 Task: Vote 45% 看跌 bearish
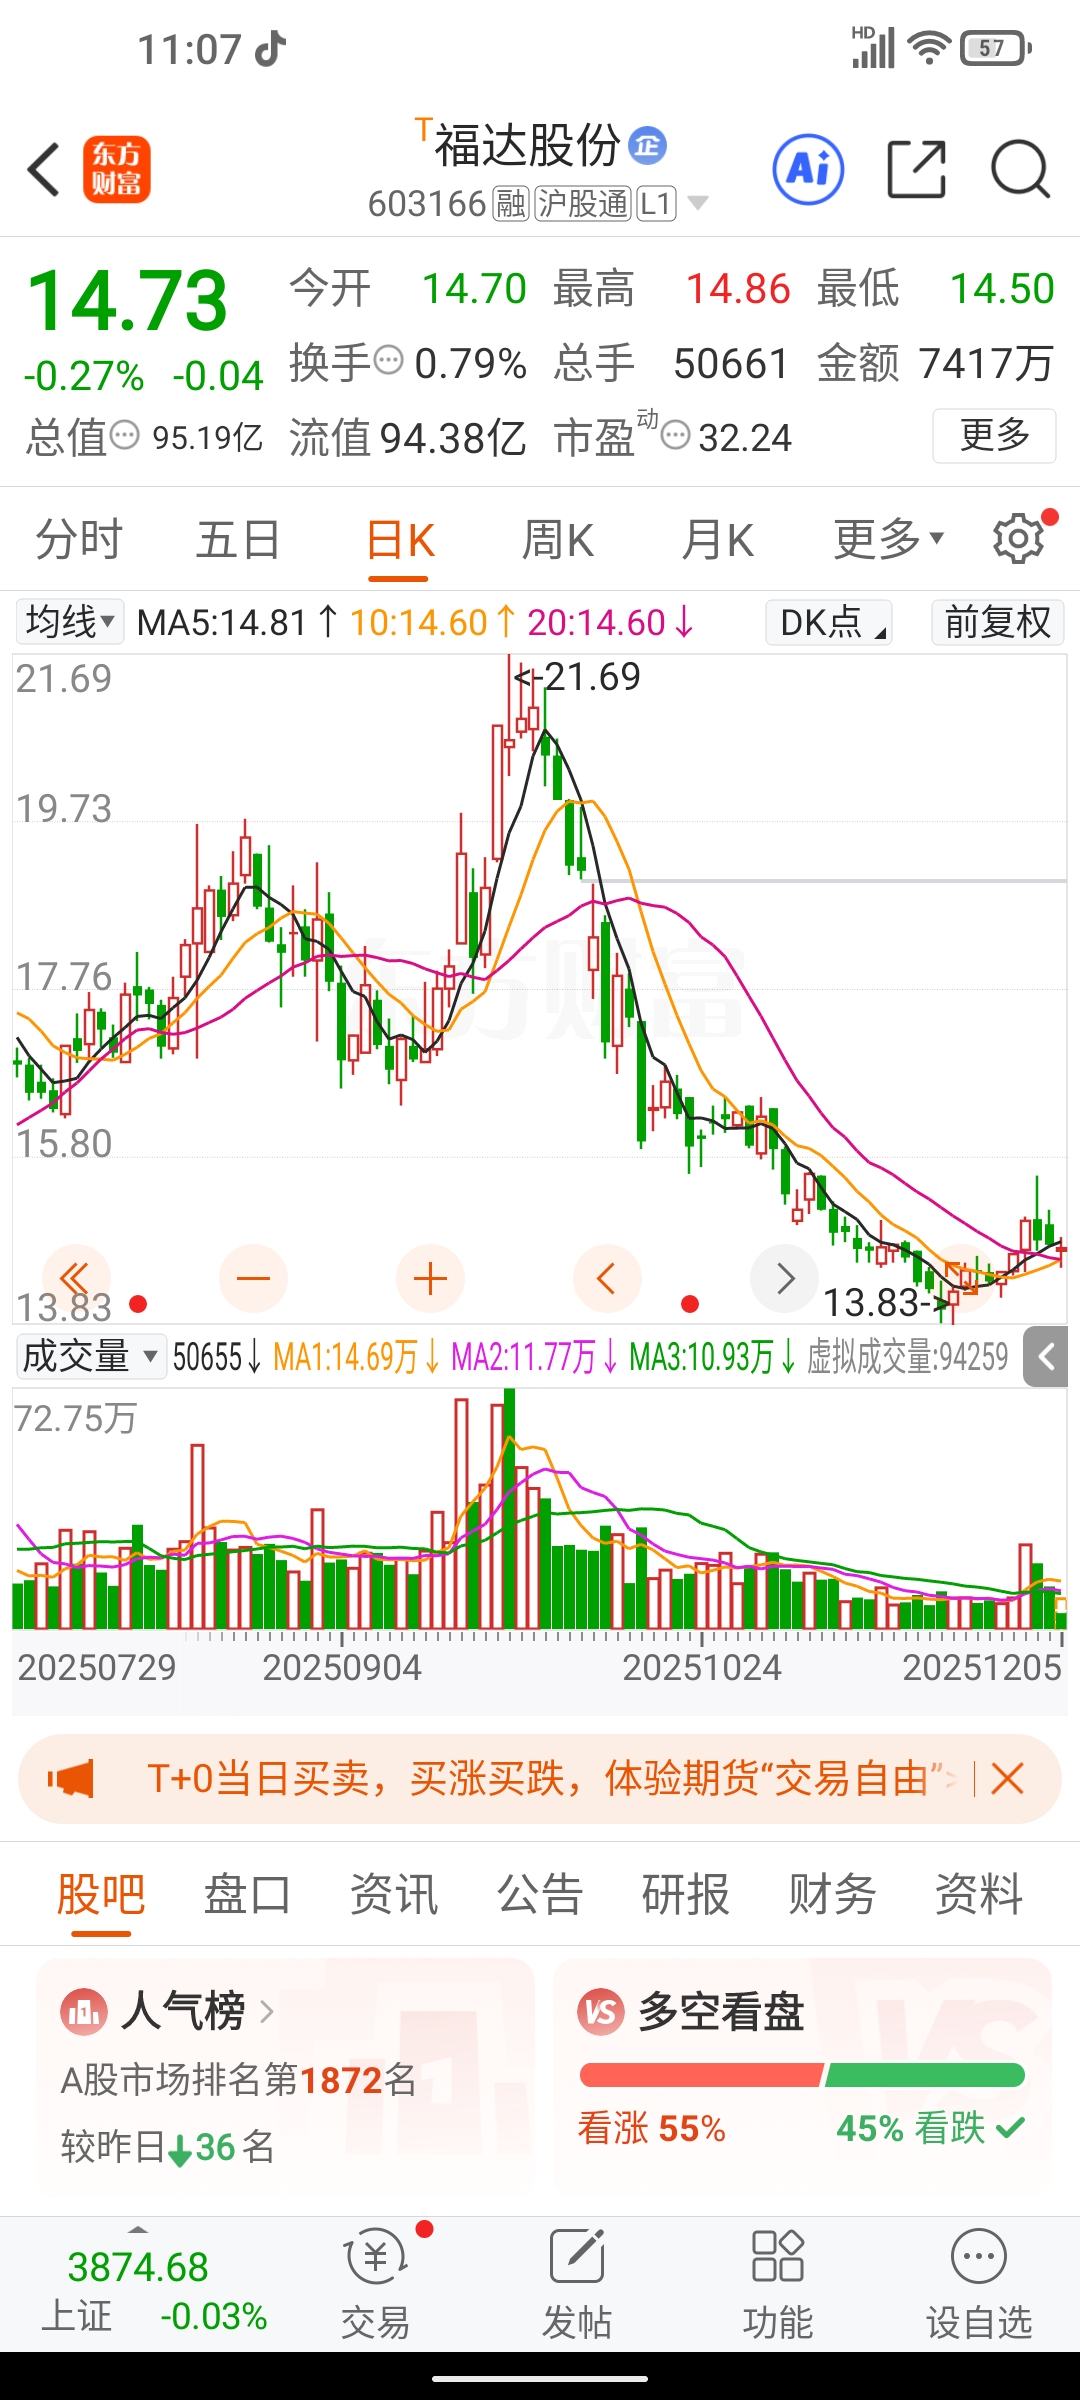930,2128
